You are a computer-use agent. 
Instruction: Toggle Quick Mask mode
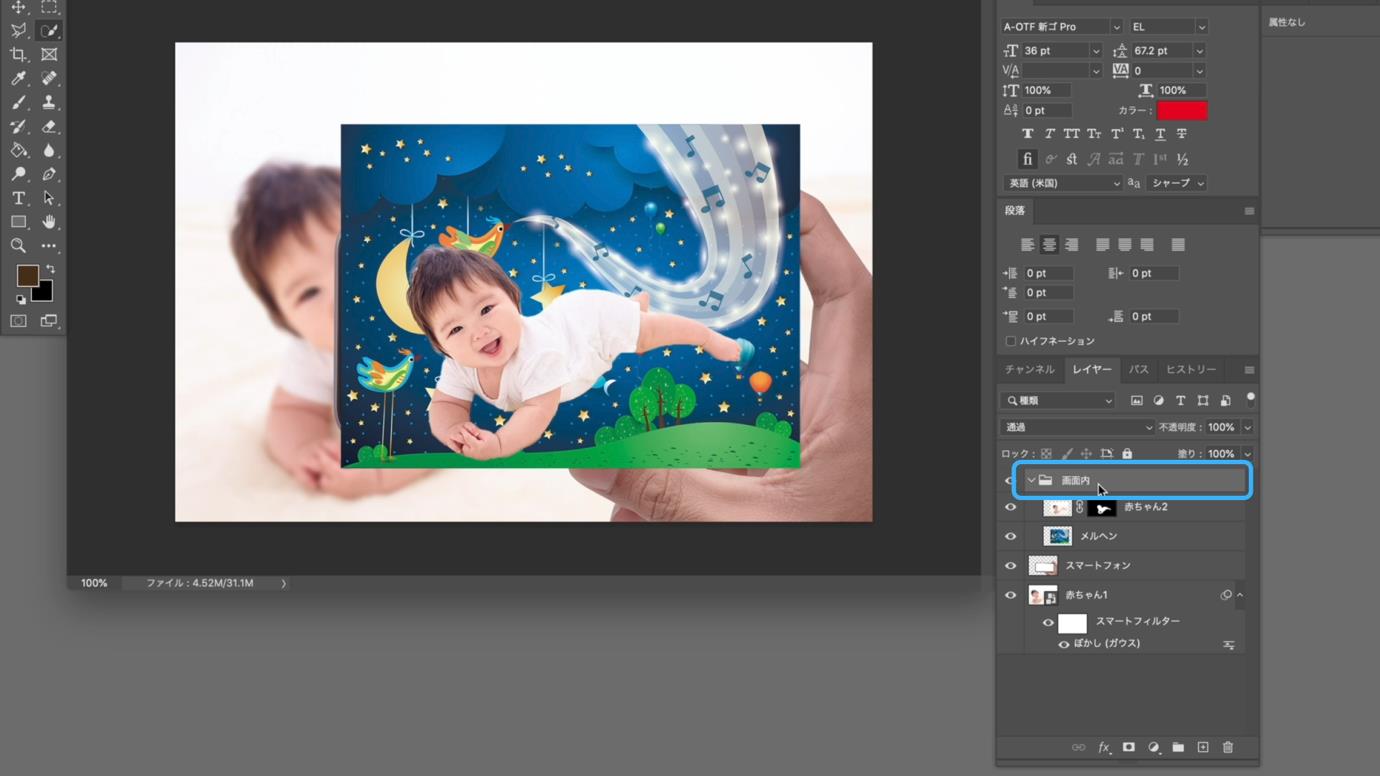(18, 321)
